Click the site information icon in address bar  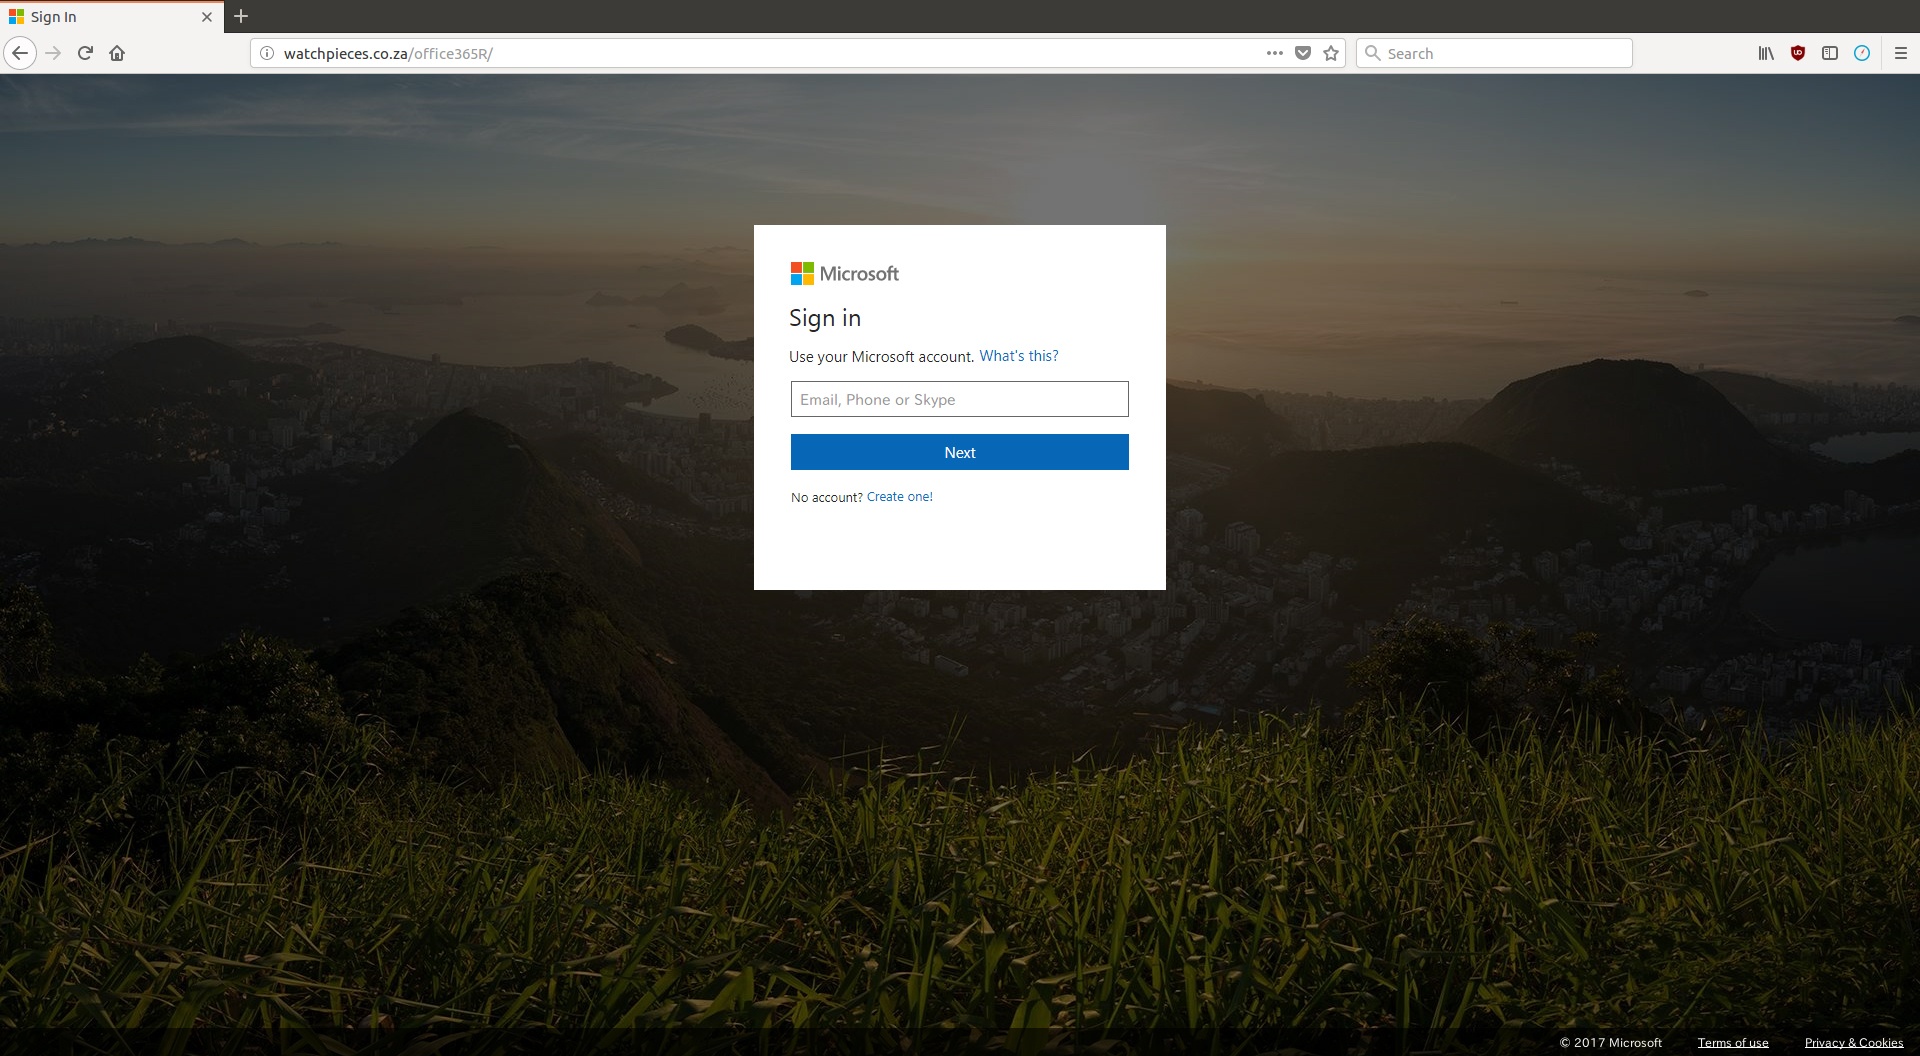coord(266,53)
